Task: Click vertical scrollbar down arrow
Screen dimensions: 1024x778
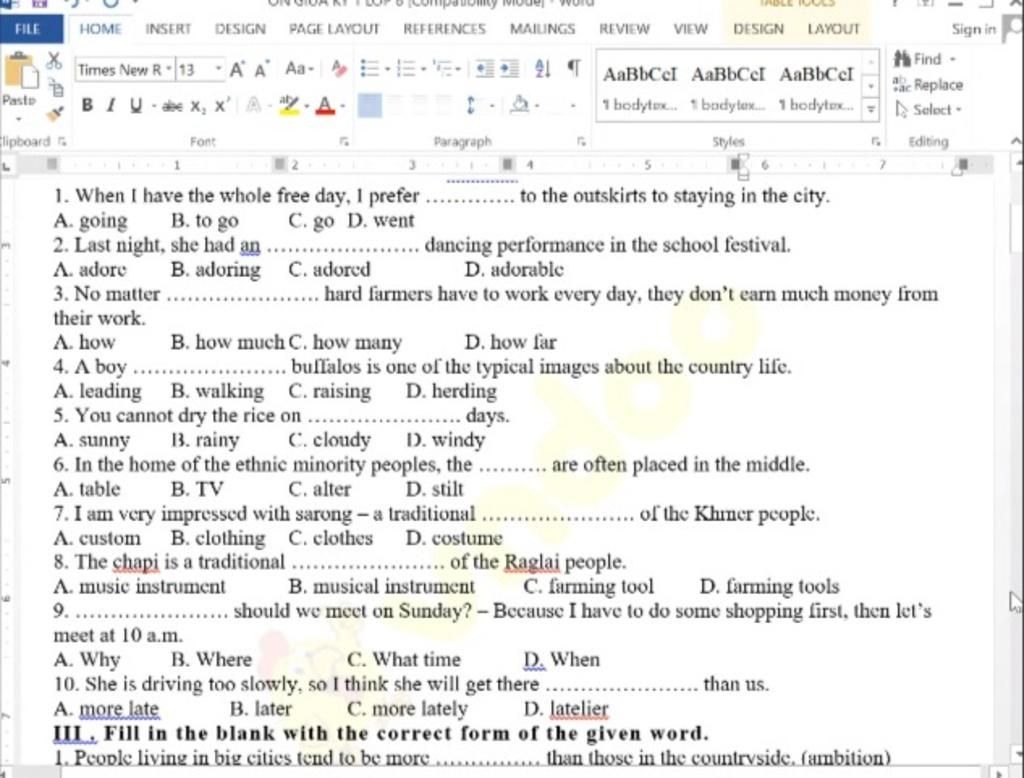Action: pyautogui.click(x=1016, y=753)
